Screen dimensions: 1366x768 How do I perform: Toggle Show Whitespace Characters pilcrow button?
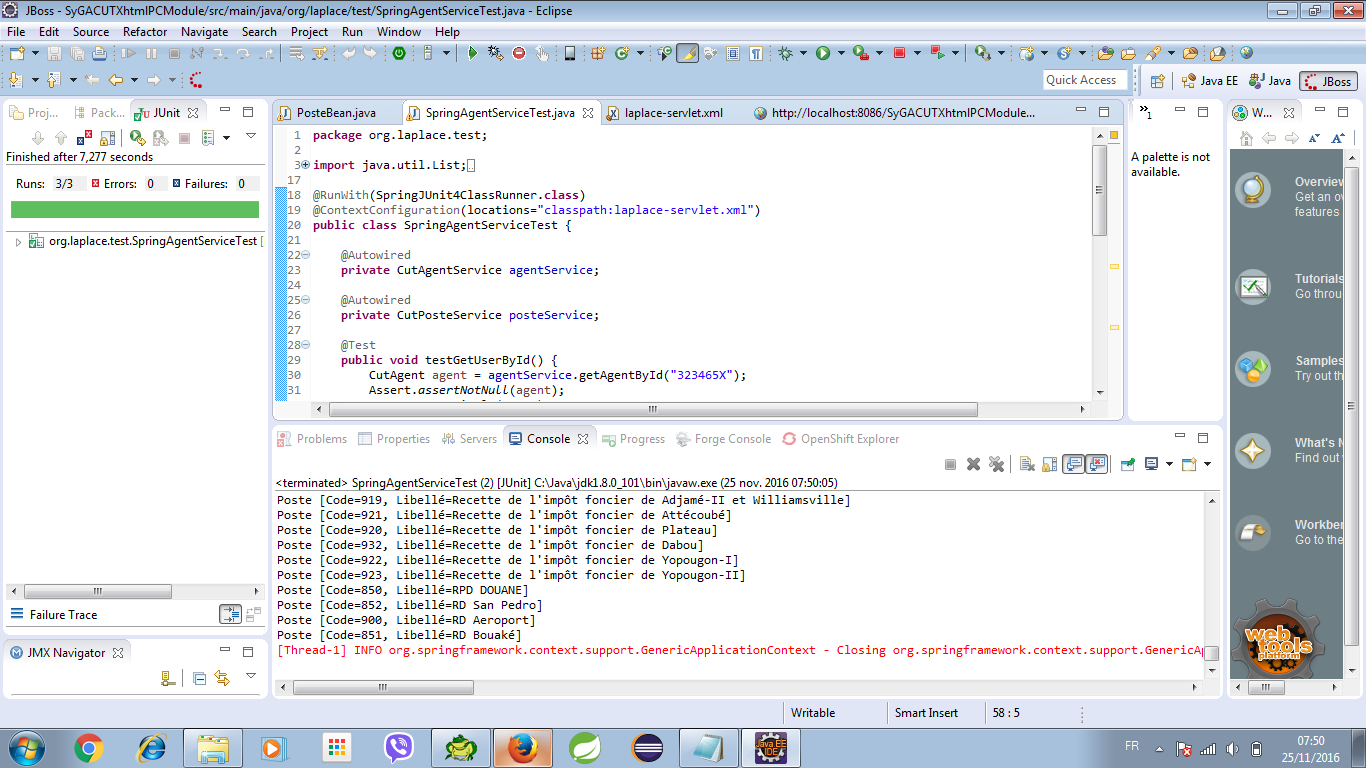pos(756,53)
